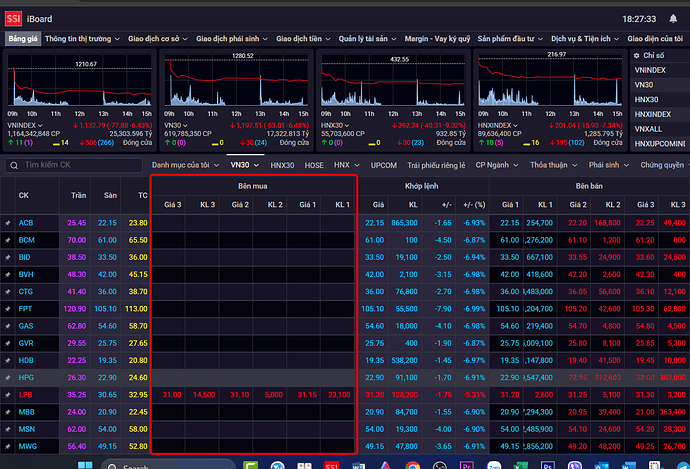Screen dimensions: 690x469
Task: Toggle HNX30 in the index list
Action: coord(647,99)
